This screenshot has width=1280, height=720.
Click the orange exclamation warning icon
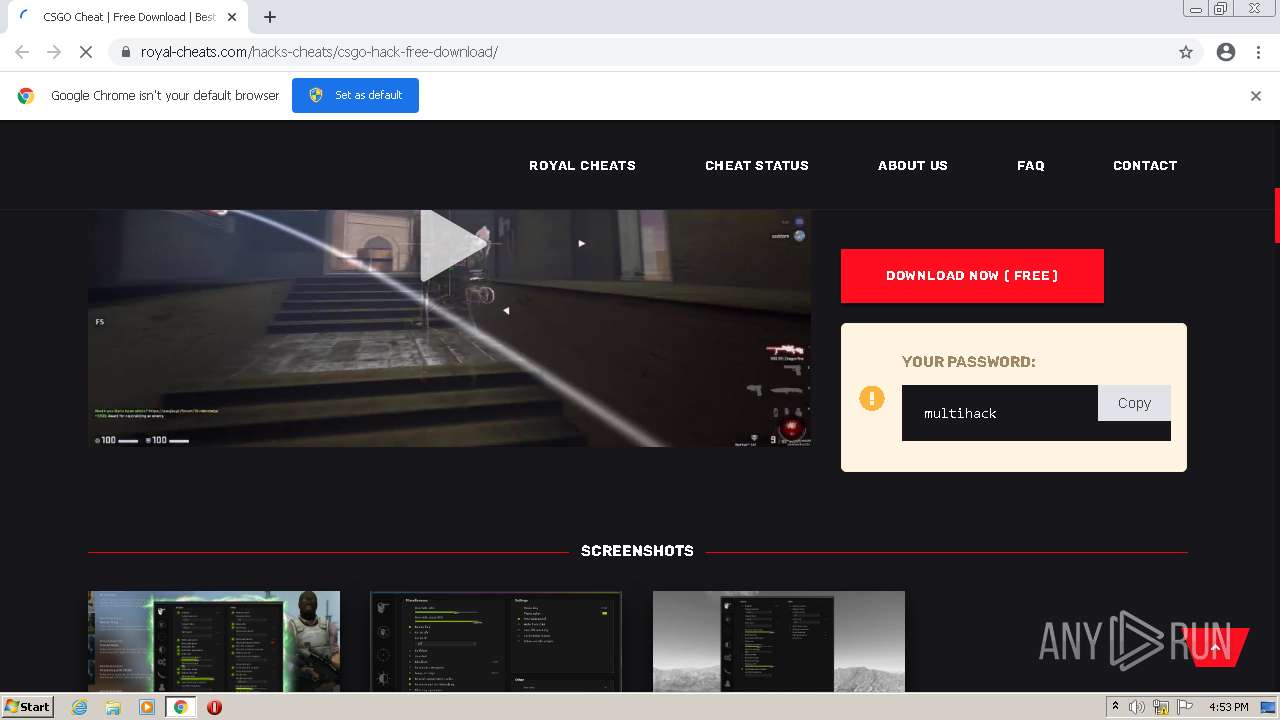click(x=872, y=398)
